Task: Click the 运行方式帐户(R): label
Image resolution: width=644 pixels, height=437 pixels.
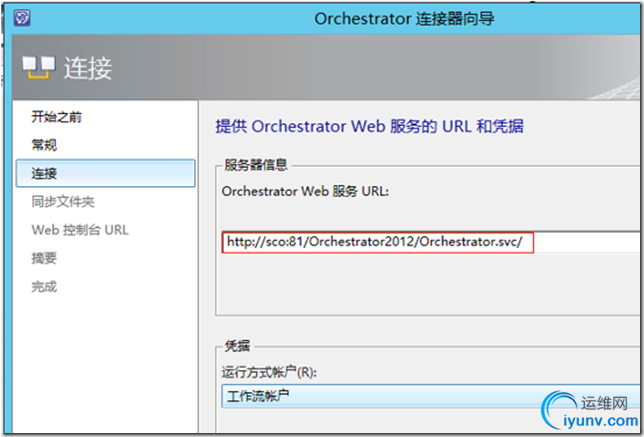Action: coord(269,372)
